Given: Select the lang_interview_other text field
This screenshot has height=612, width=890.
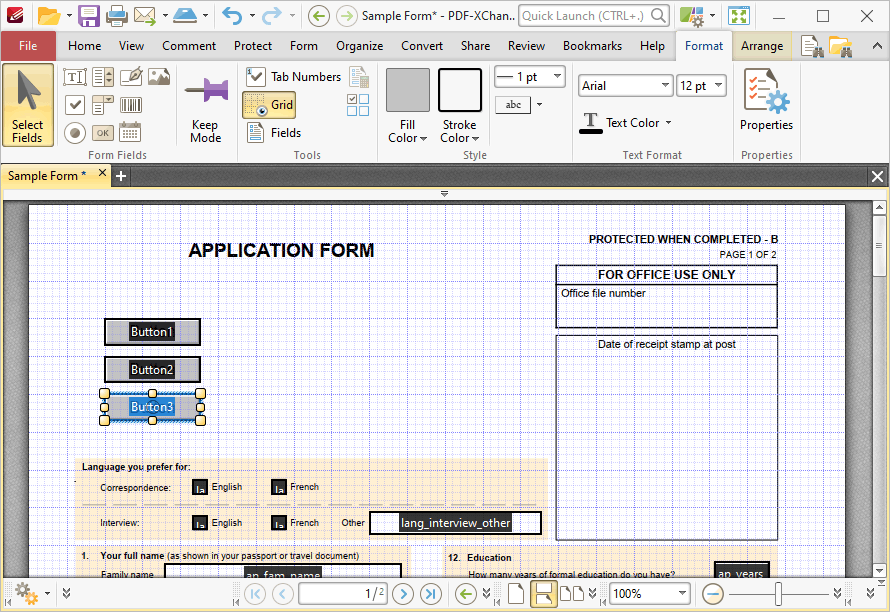Looking at the screenshot, I should coord(455,523).
